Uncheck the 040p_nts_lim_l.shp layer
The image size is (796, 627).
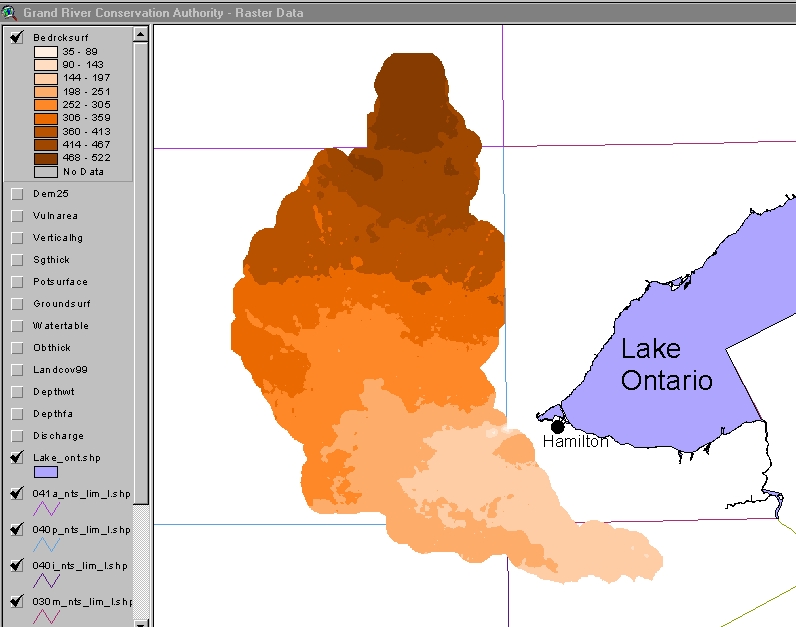coord(17,530)
